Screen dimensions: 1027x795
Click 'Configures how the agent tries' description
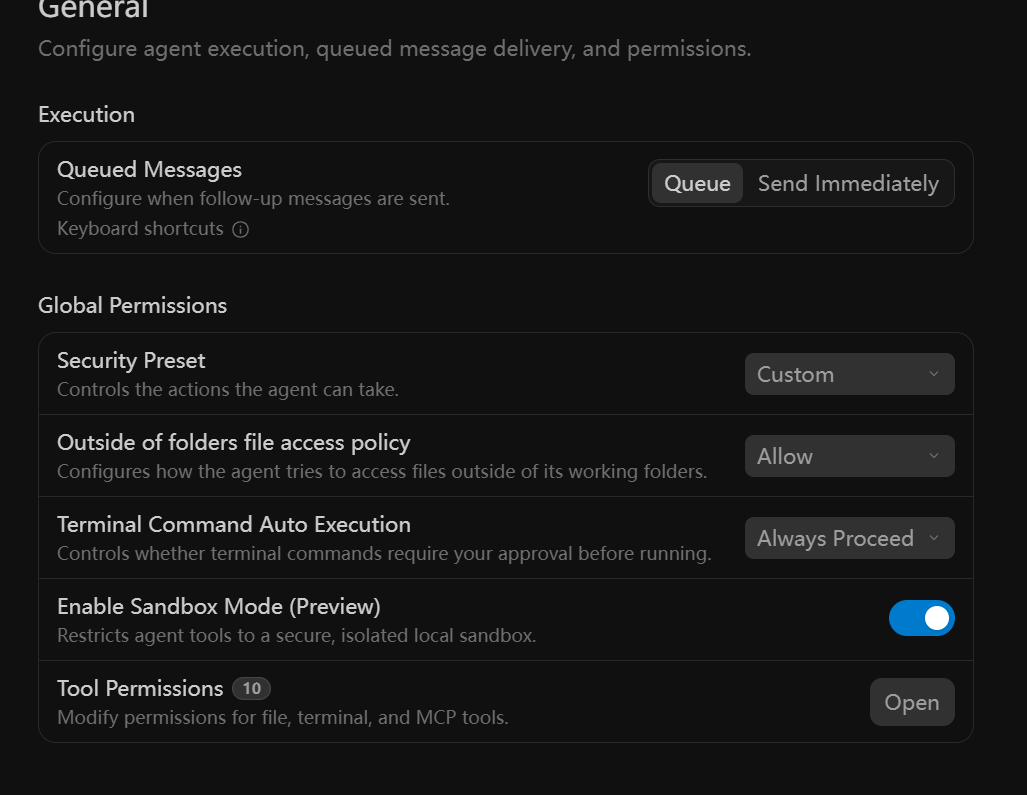coord(382,471)
